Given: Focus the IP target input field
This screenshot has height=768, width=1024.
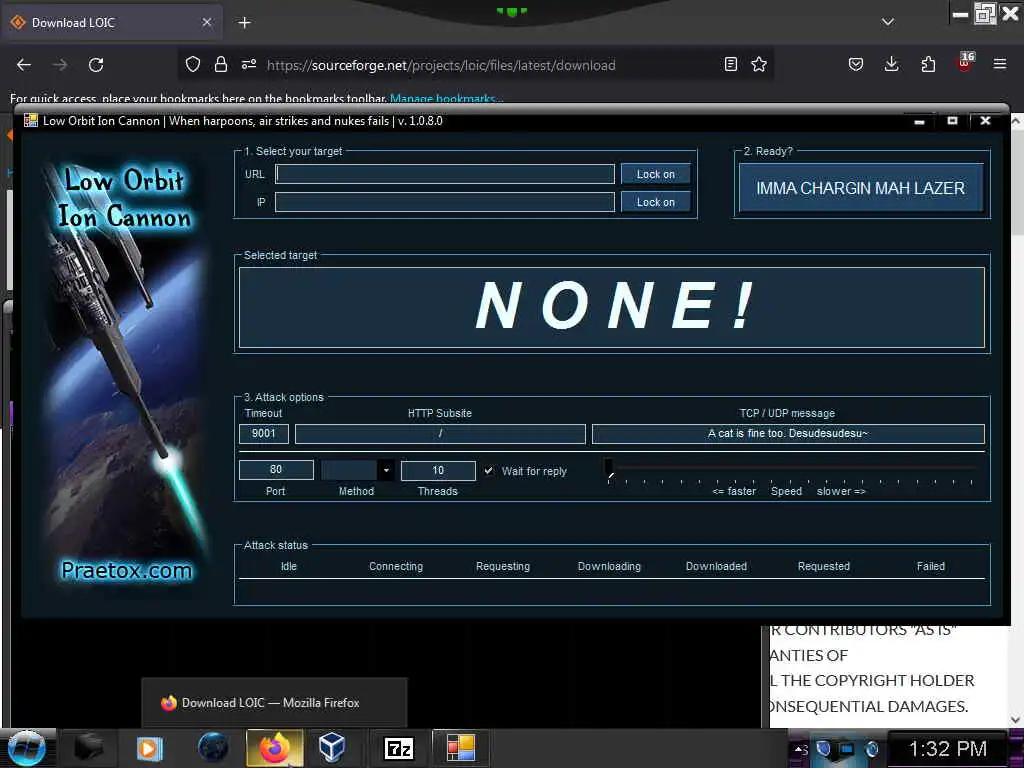Looking at the screenshot, I should click(x=445, y=202).
